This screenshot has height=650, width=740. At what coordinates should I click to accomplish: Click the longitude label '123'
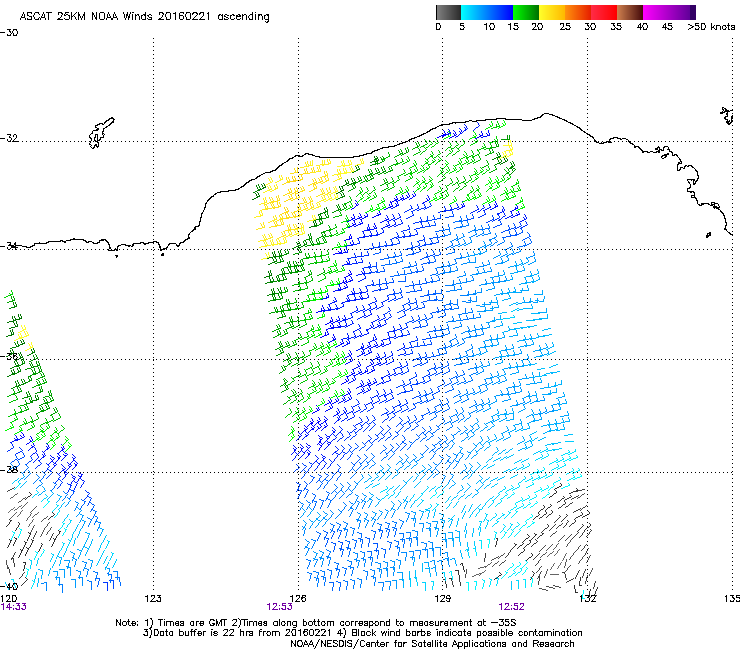coord(153,599)
